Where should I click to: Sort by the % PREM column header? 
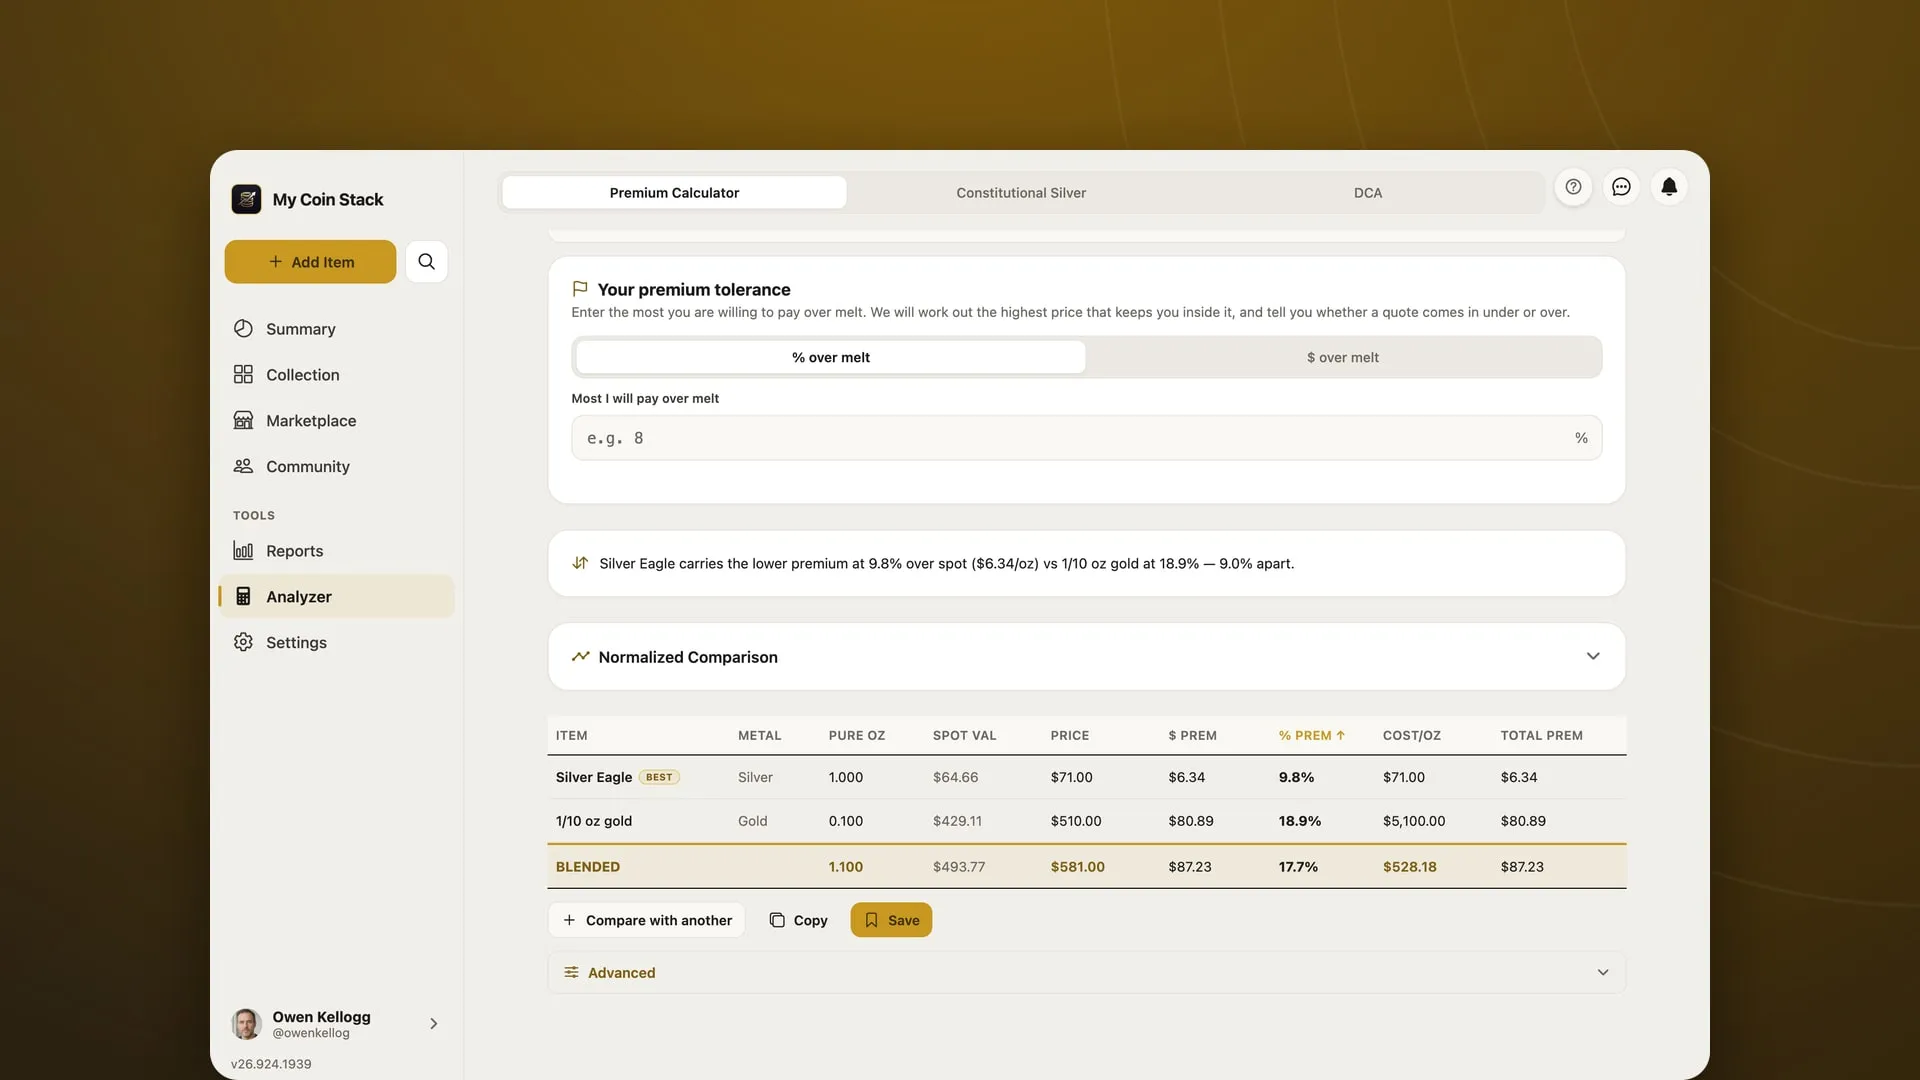(x=1311, y=736)
